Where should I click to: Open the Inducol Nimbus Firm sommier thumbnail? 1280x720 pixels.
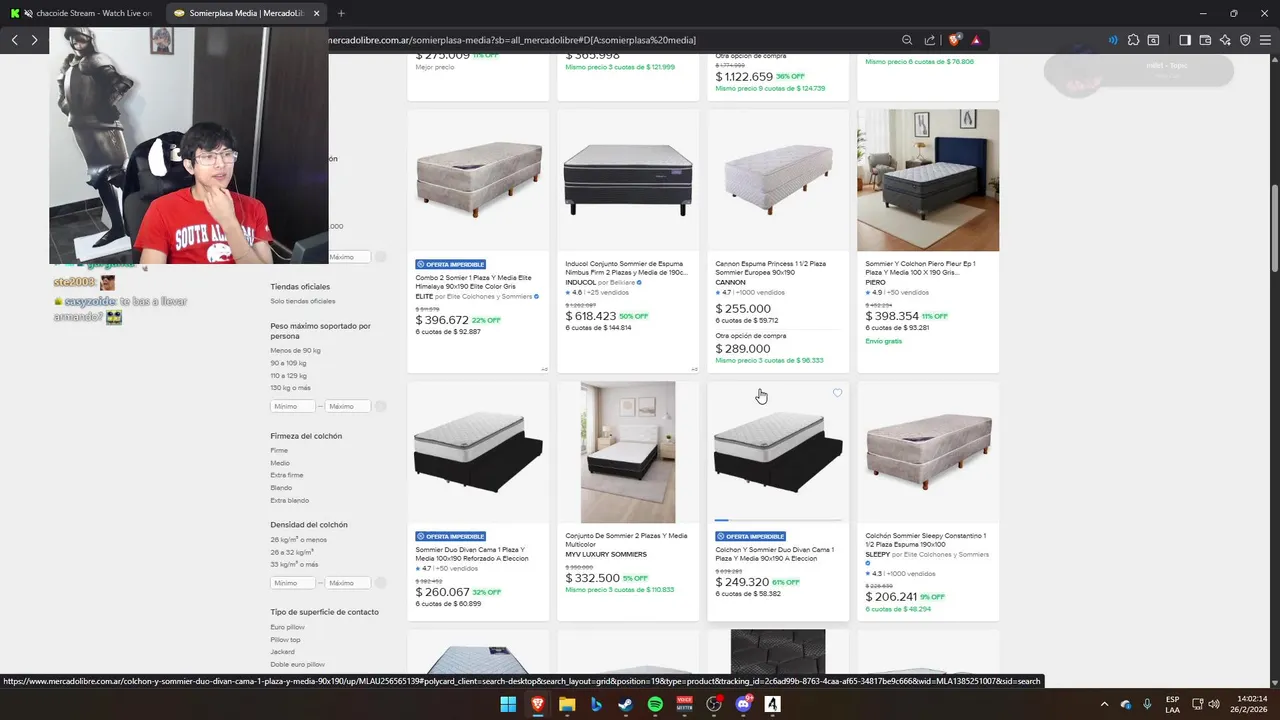(628, 180)
